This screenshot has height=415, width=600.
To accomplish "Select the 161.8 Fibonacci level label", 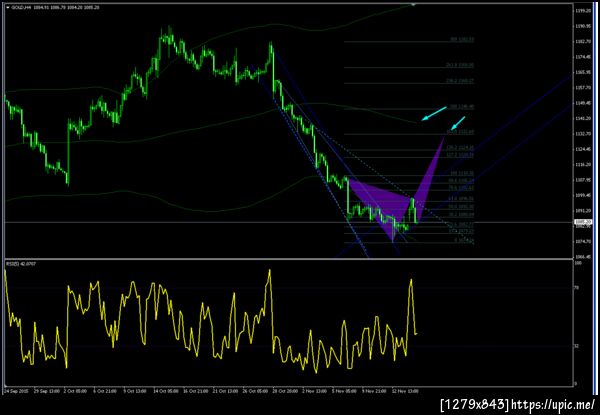I will coord(460,132).
